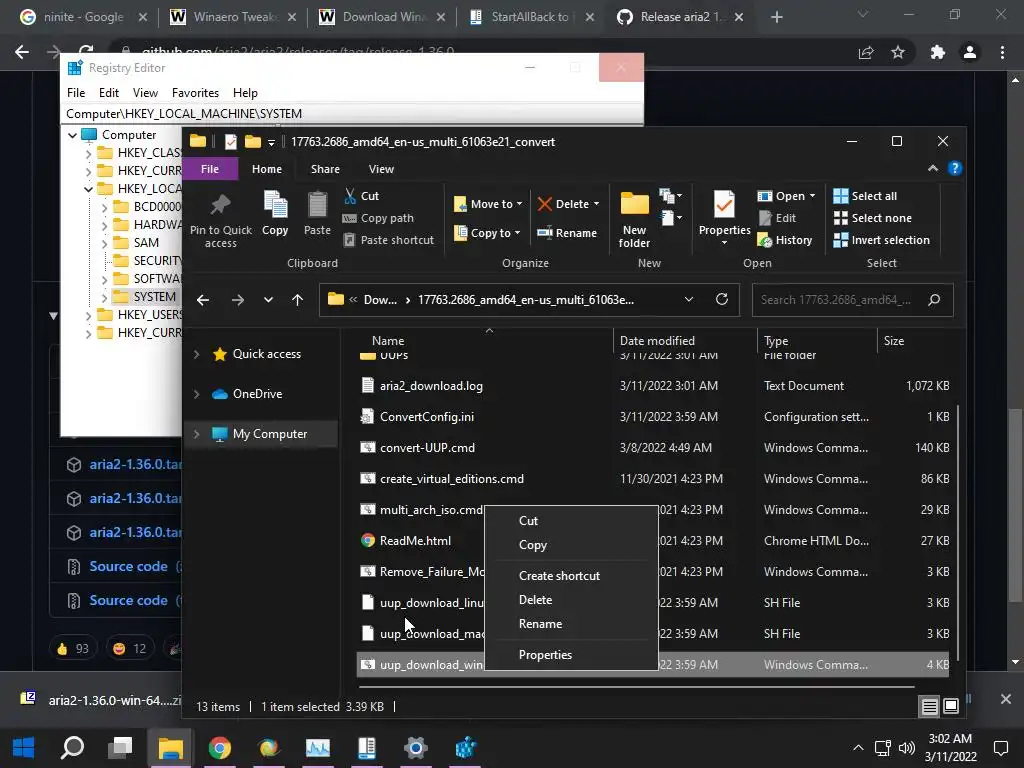Open Task View on taskbar
The image size is (1024, 768).
point(121,747)
